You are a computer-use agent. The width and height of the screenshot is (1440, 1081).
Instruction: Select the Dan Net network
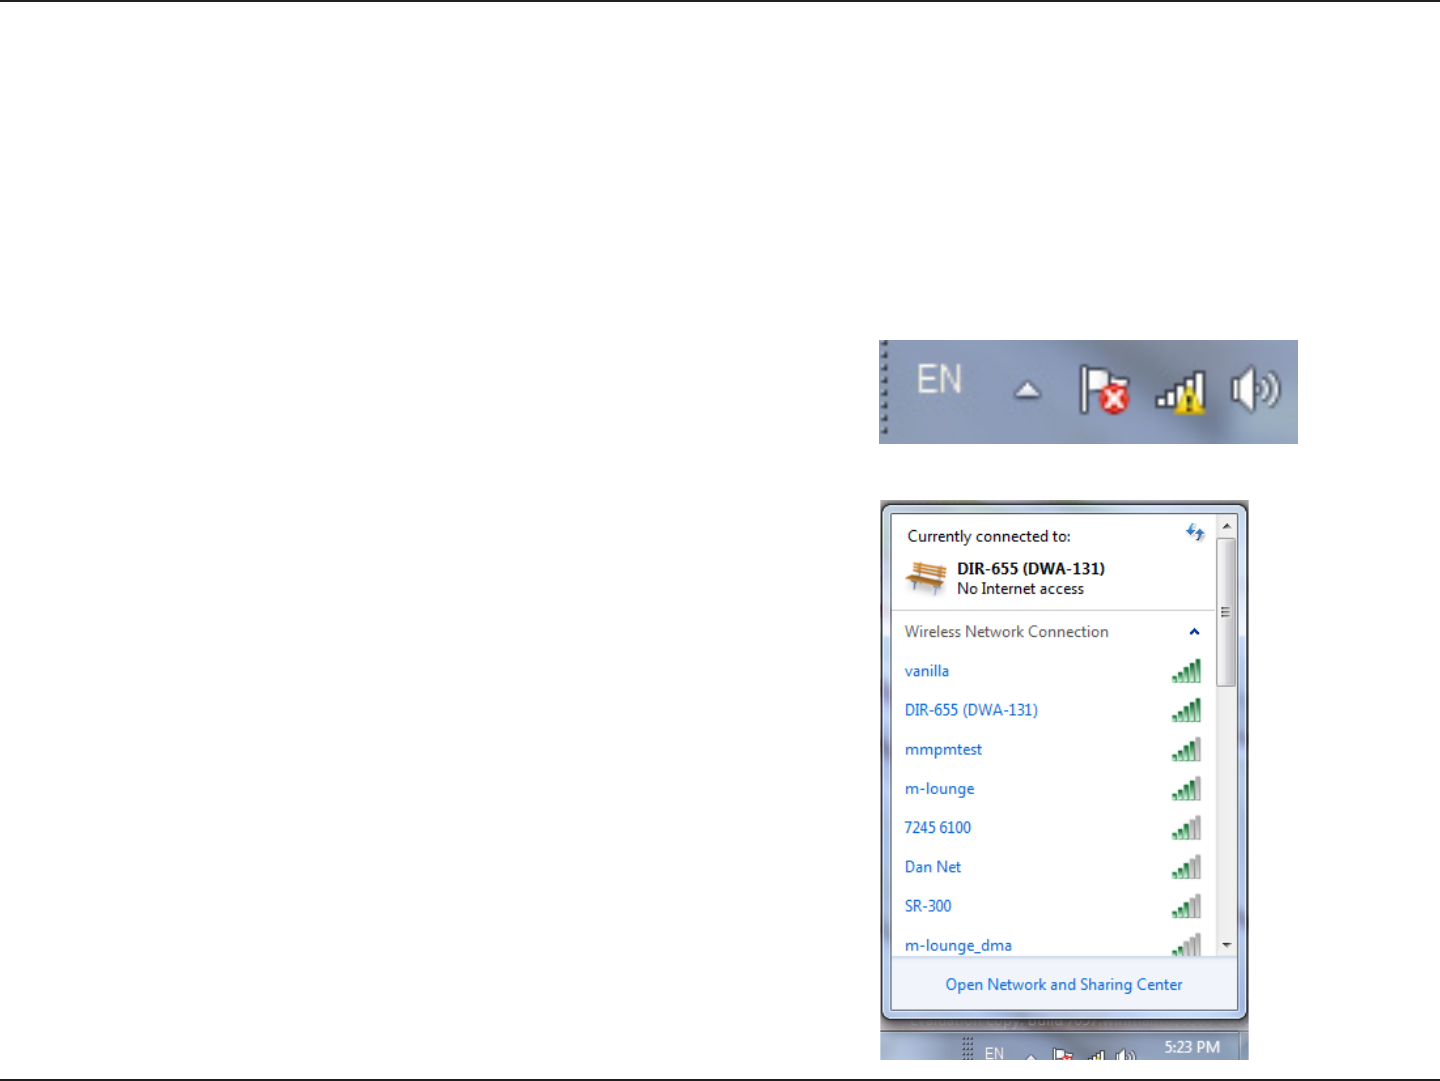[x=1053, y=867]
